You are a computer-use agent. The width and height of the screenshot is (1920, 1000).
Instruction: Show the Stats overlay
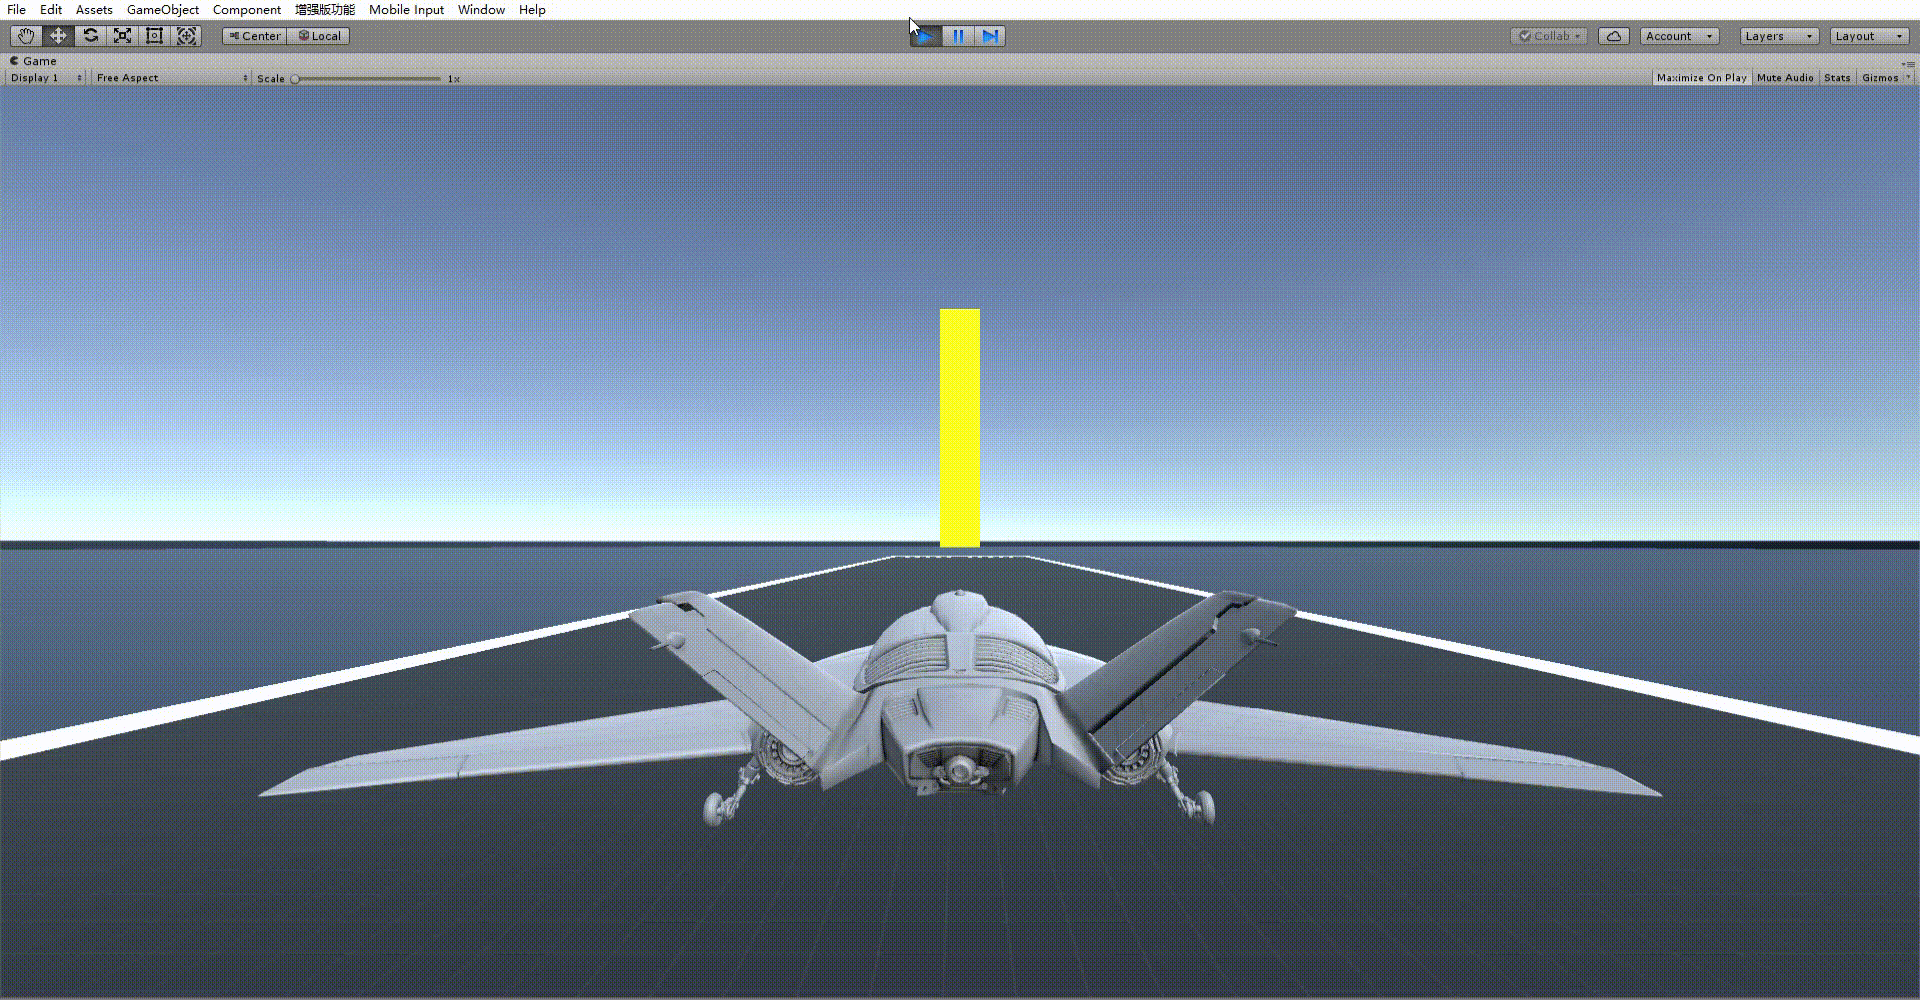point(1837,77)
